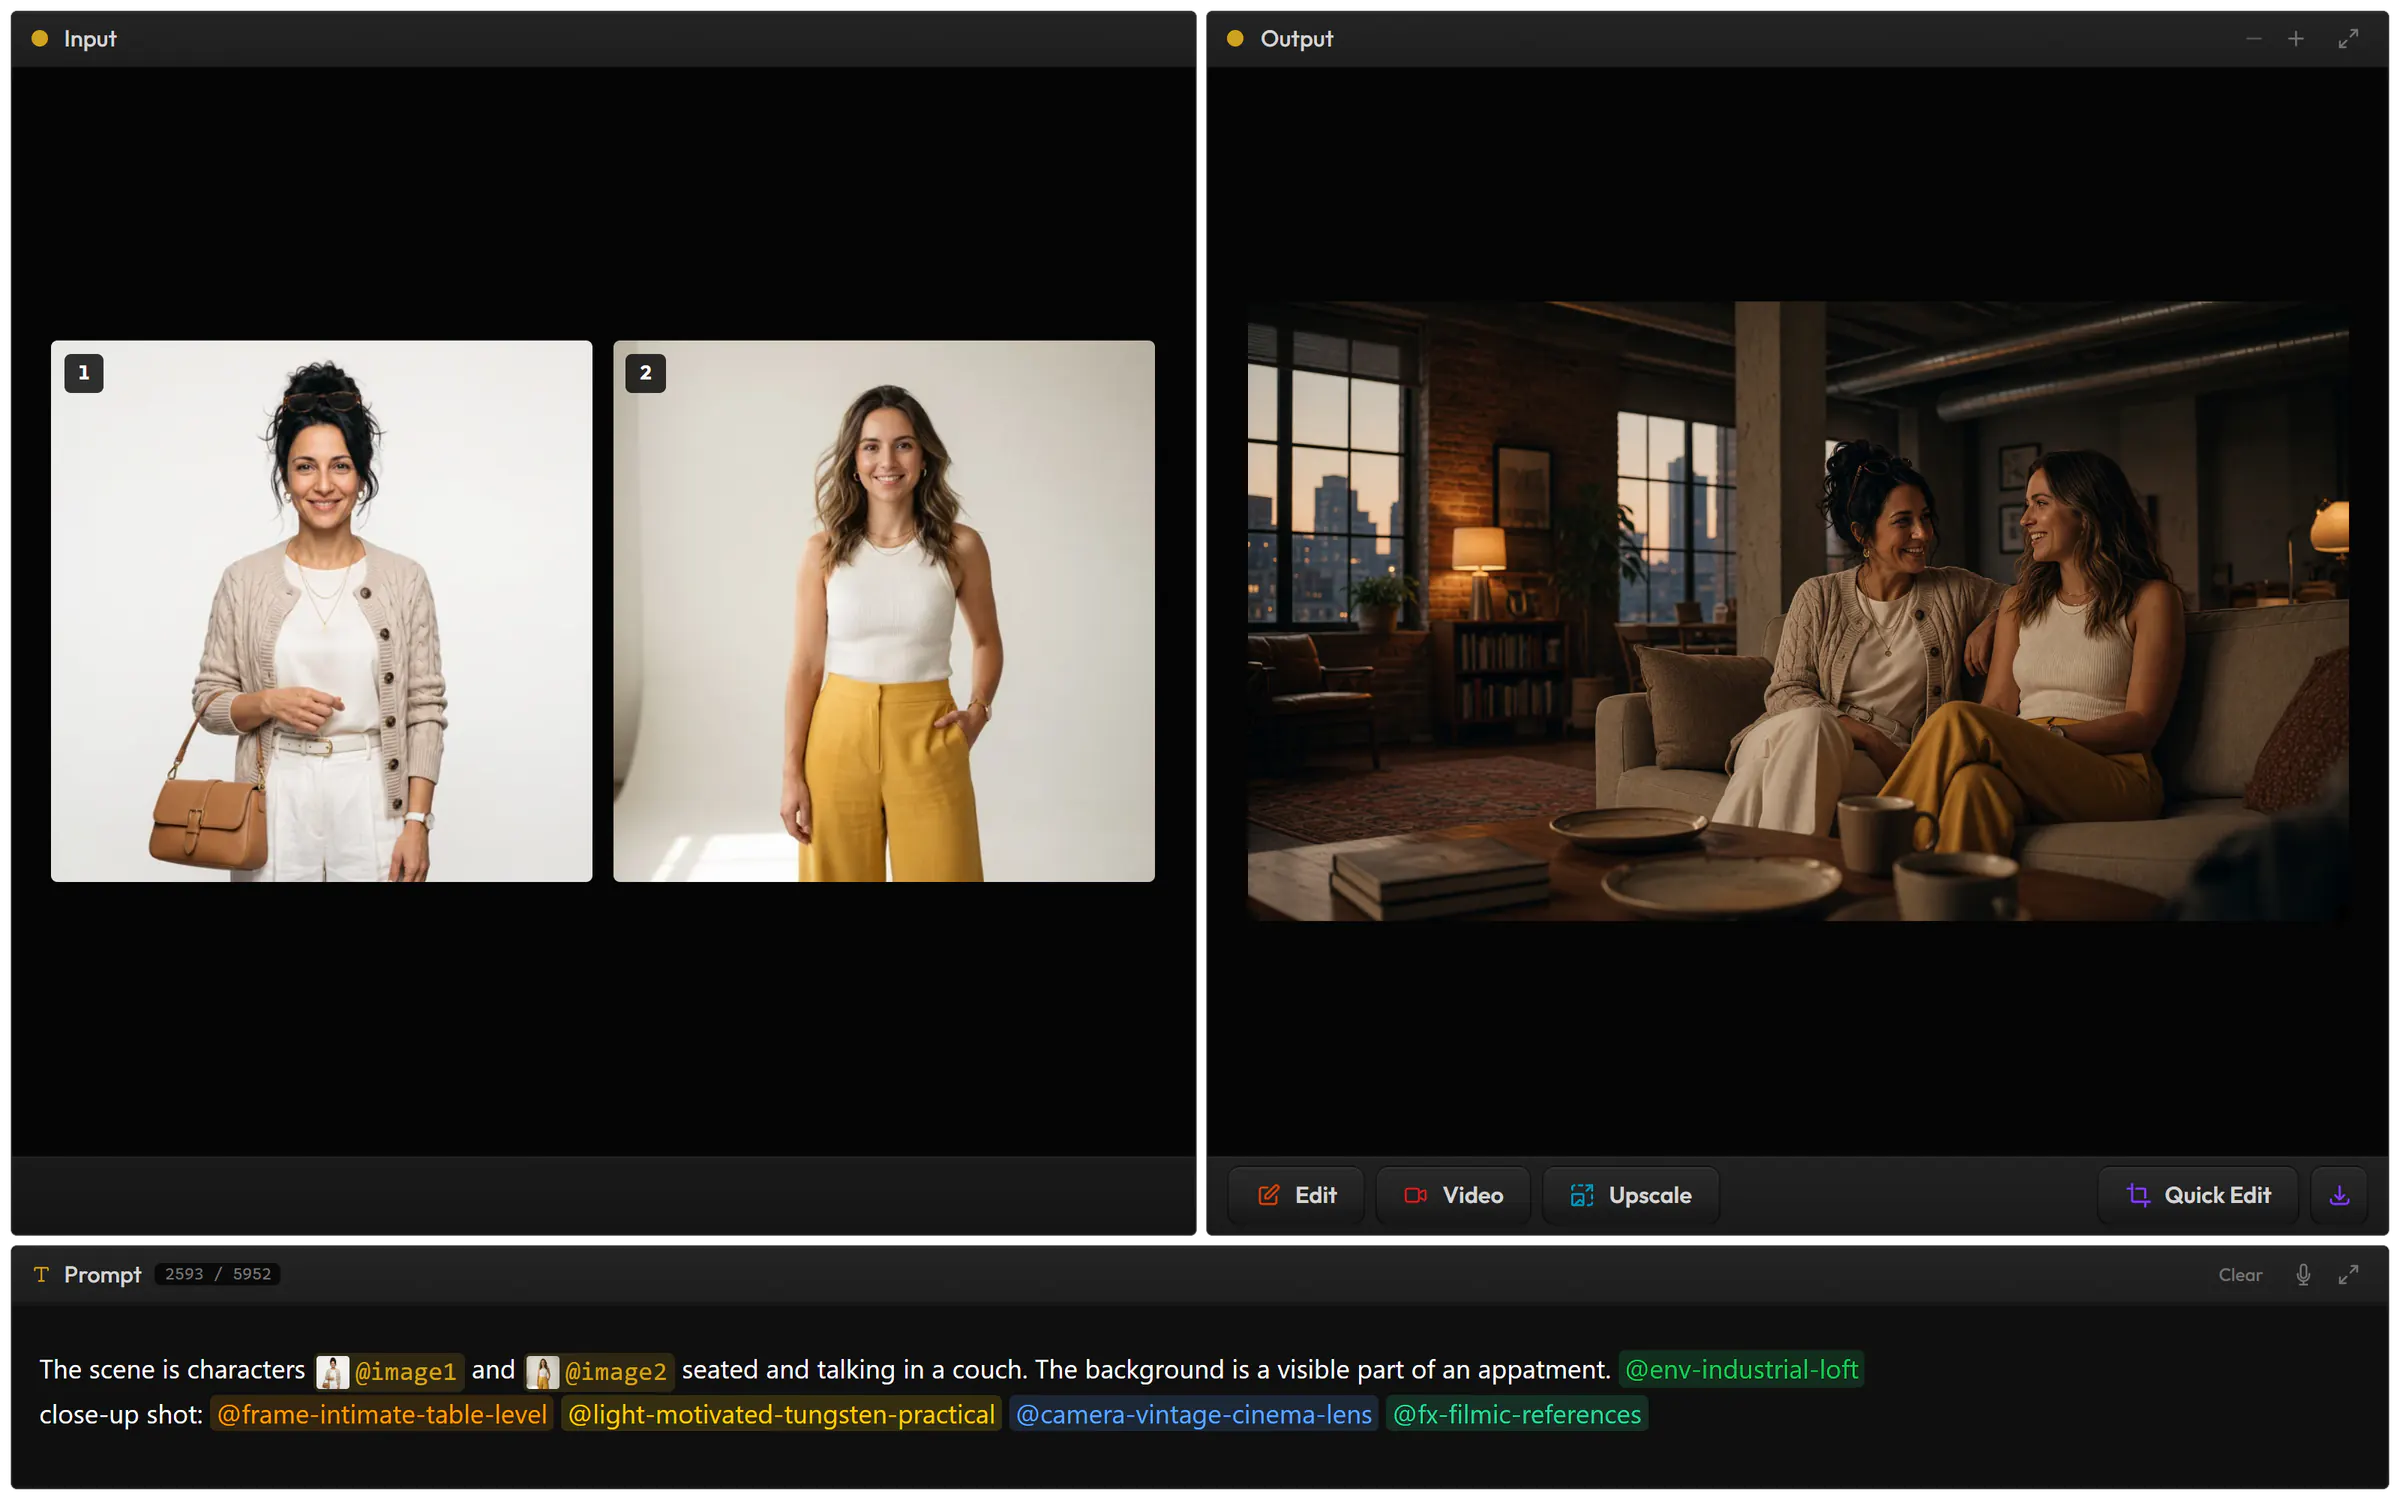Zoom in the Output panel with plus icon
Viewport: 2400px width, 1500px height.
2296,39
